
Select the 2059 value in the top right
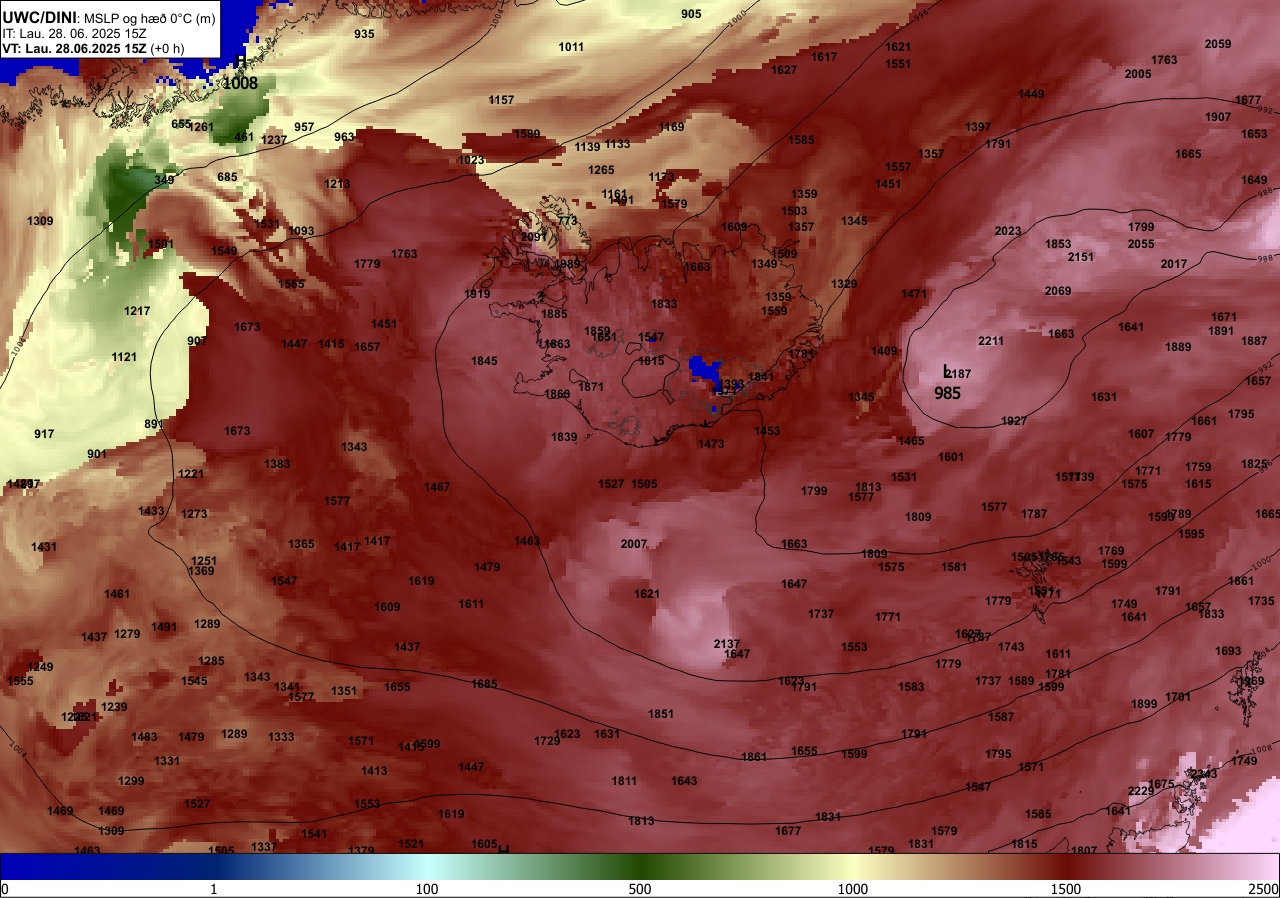click(1218, 44)
